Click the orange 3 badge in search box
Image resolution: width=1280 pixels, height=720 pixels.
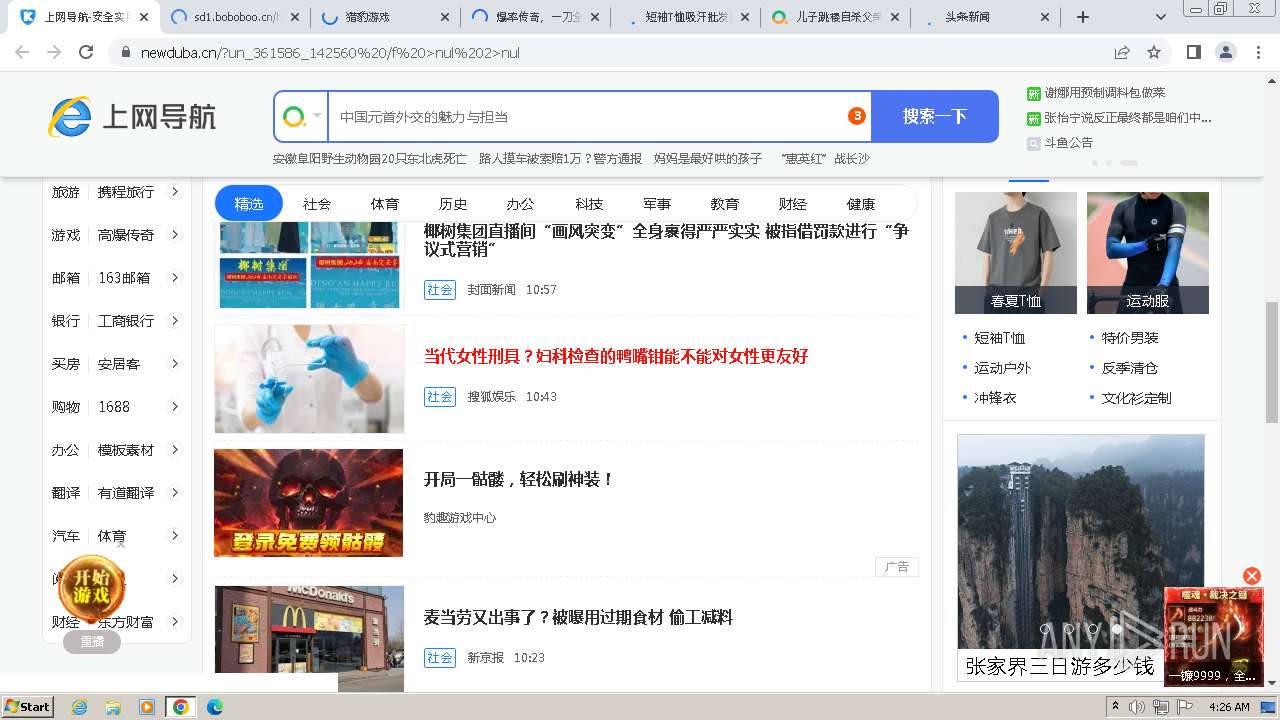(x=856, y=116)
